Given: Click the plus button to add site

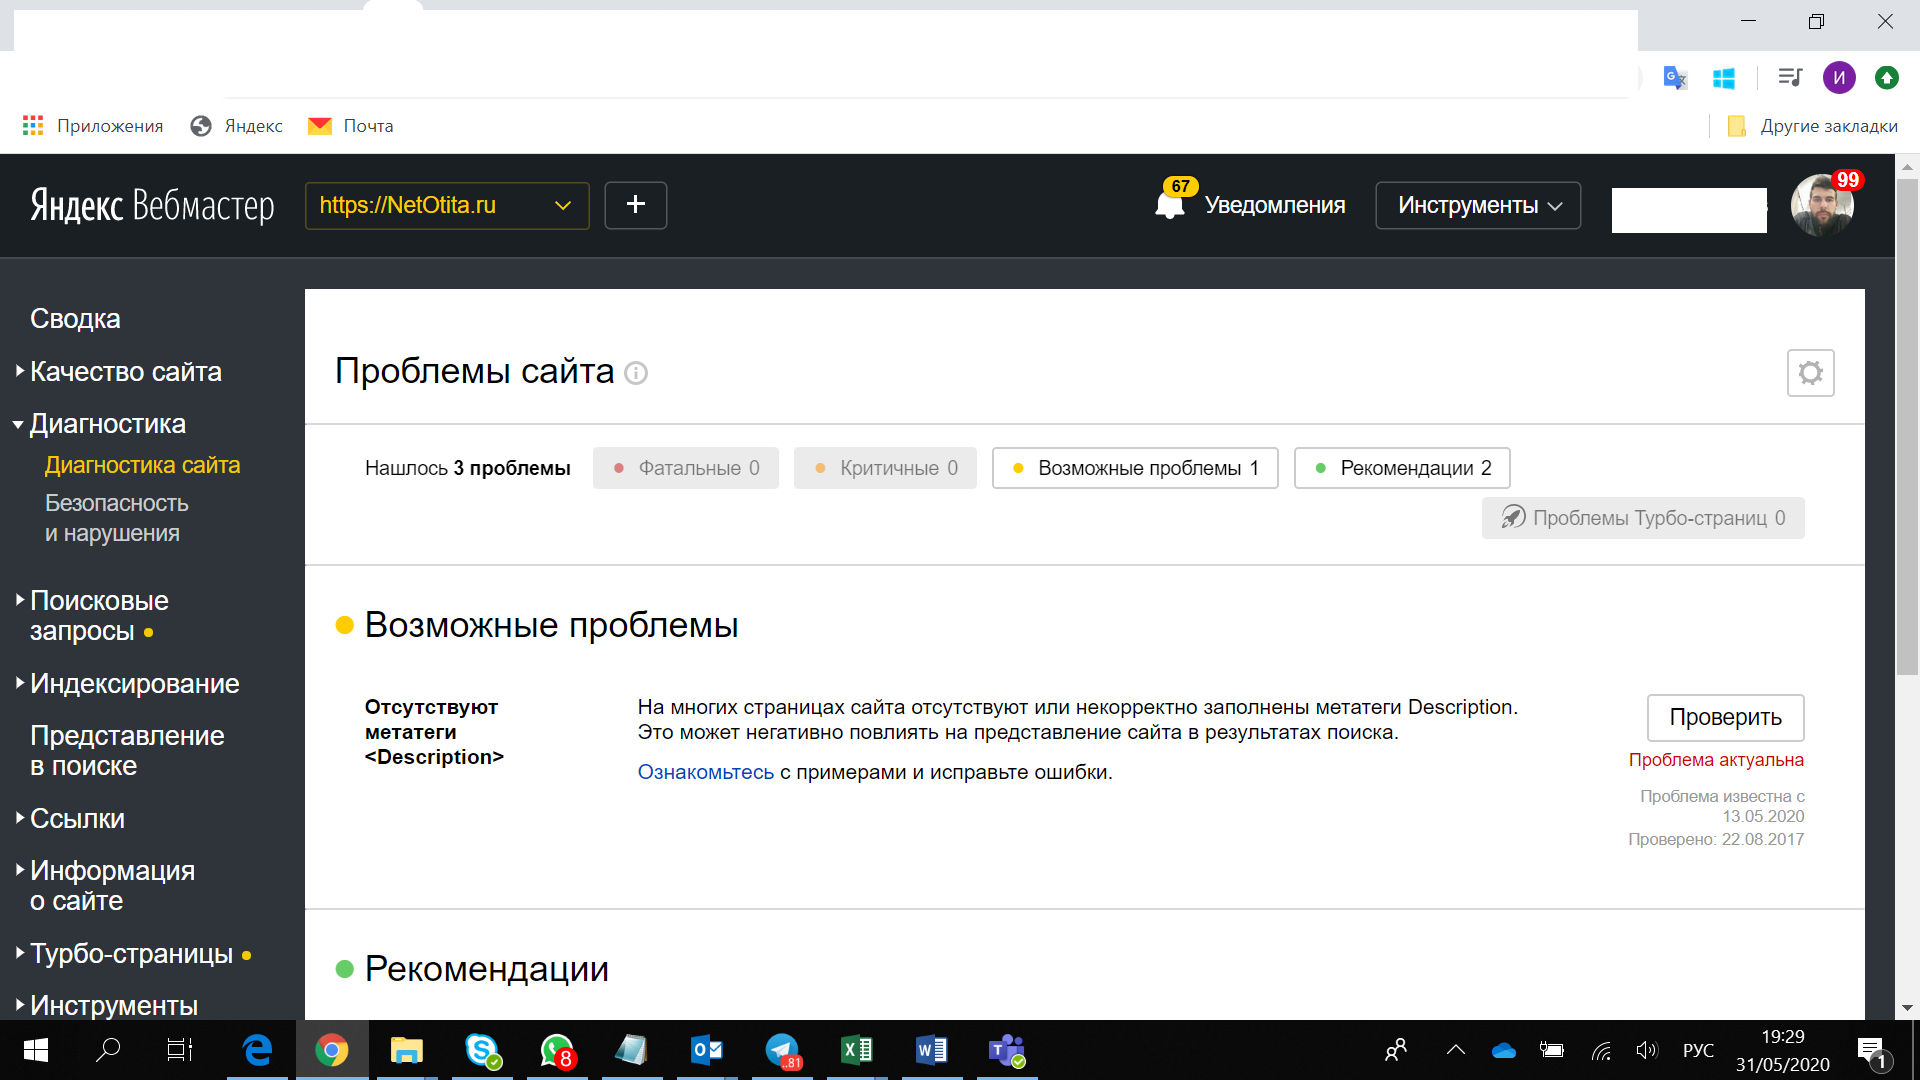Looking at the screenshot, I should click(635, 205).
